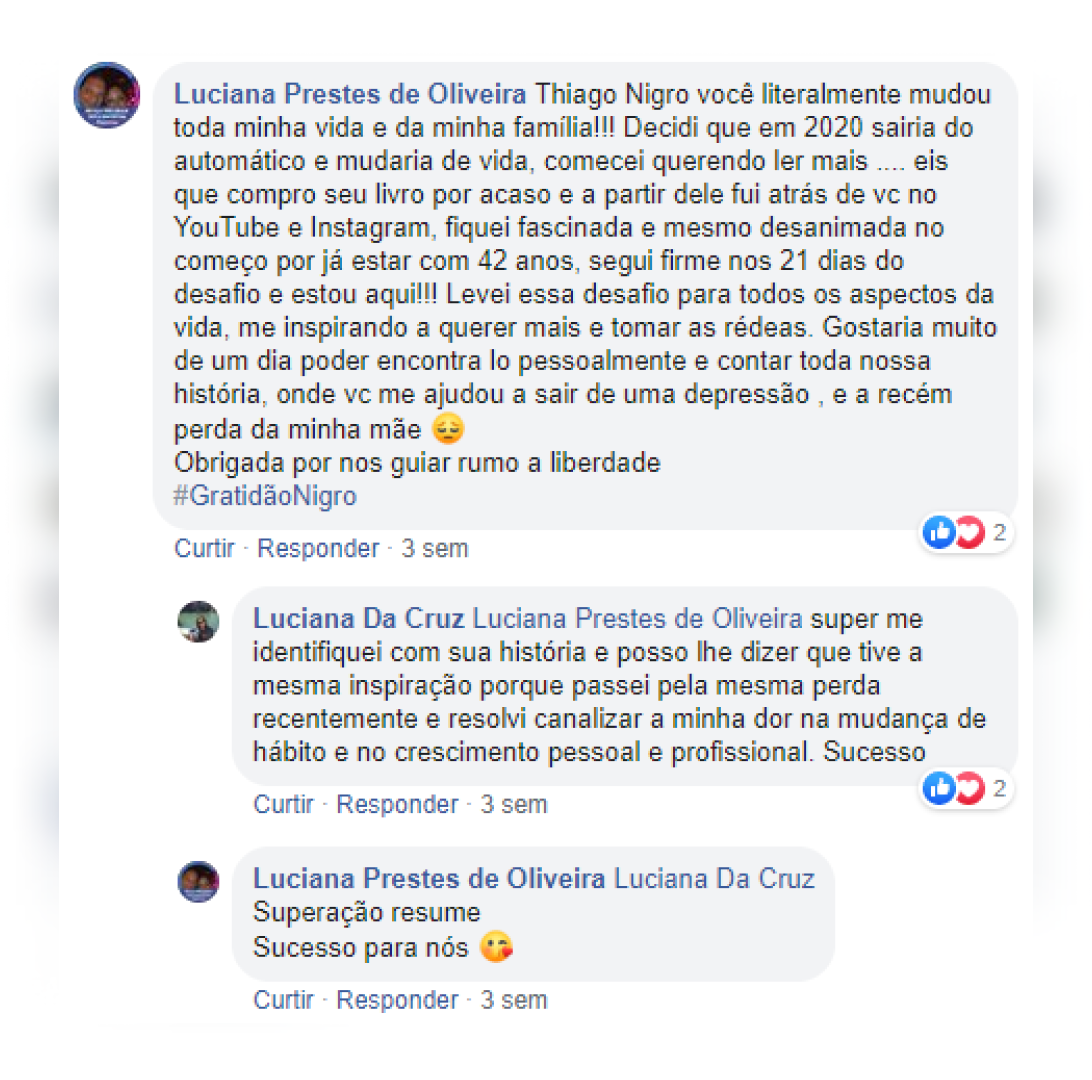Open reaction count 2 on Da Cruz reply
Viewport: 1092px width, 1080px height.
(999, 788)
